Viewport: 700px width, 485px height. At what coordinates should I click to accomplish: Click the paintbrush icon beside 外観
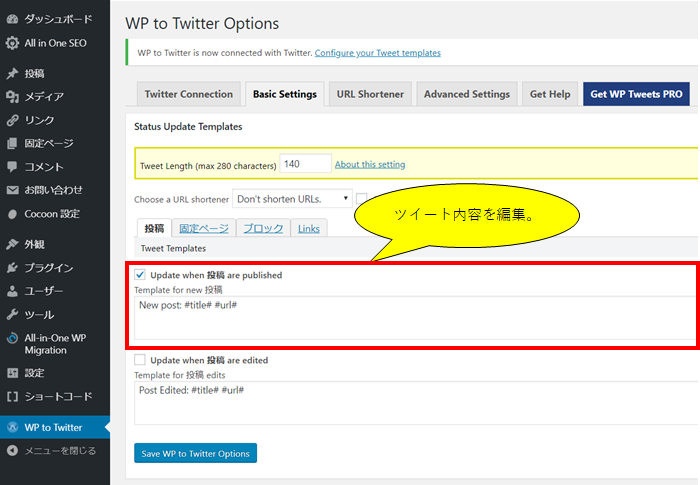tap(12, 244)
